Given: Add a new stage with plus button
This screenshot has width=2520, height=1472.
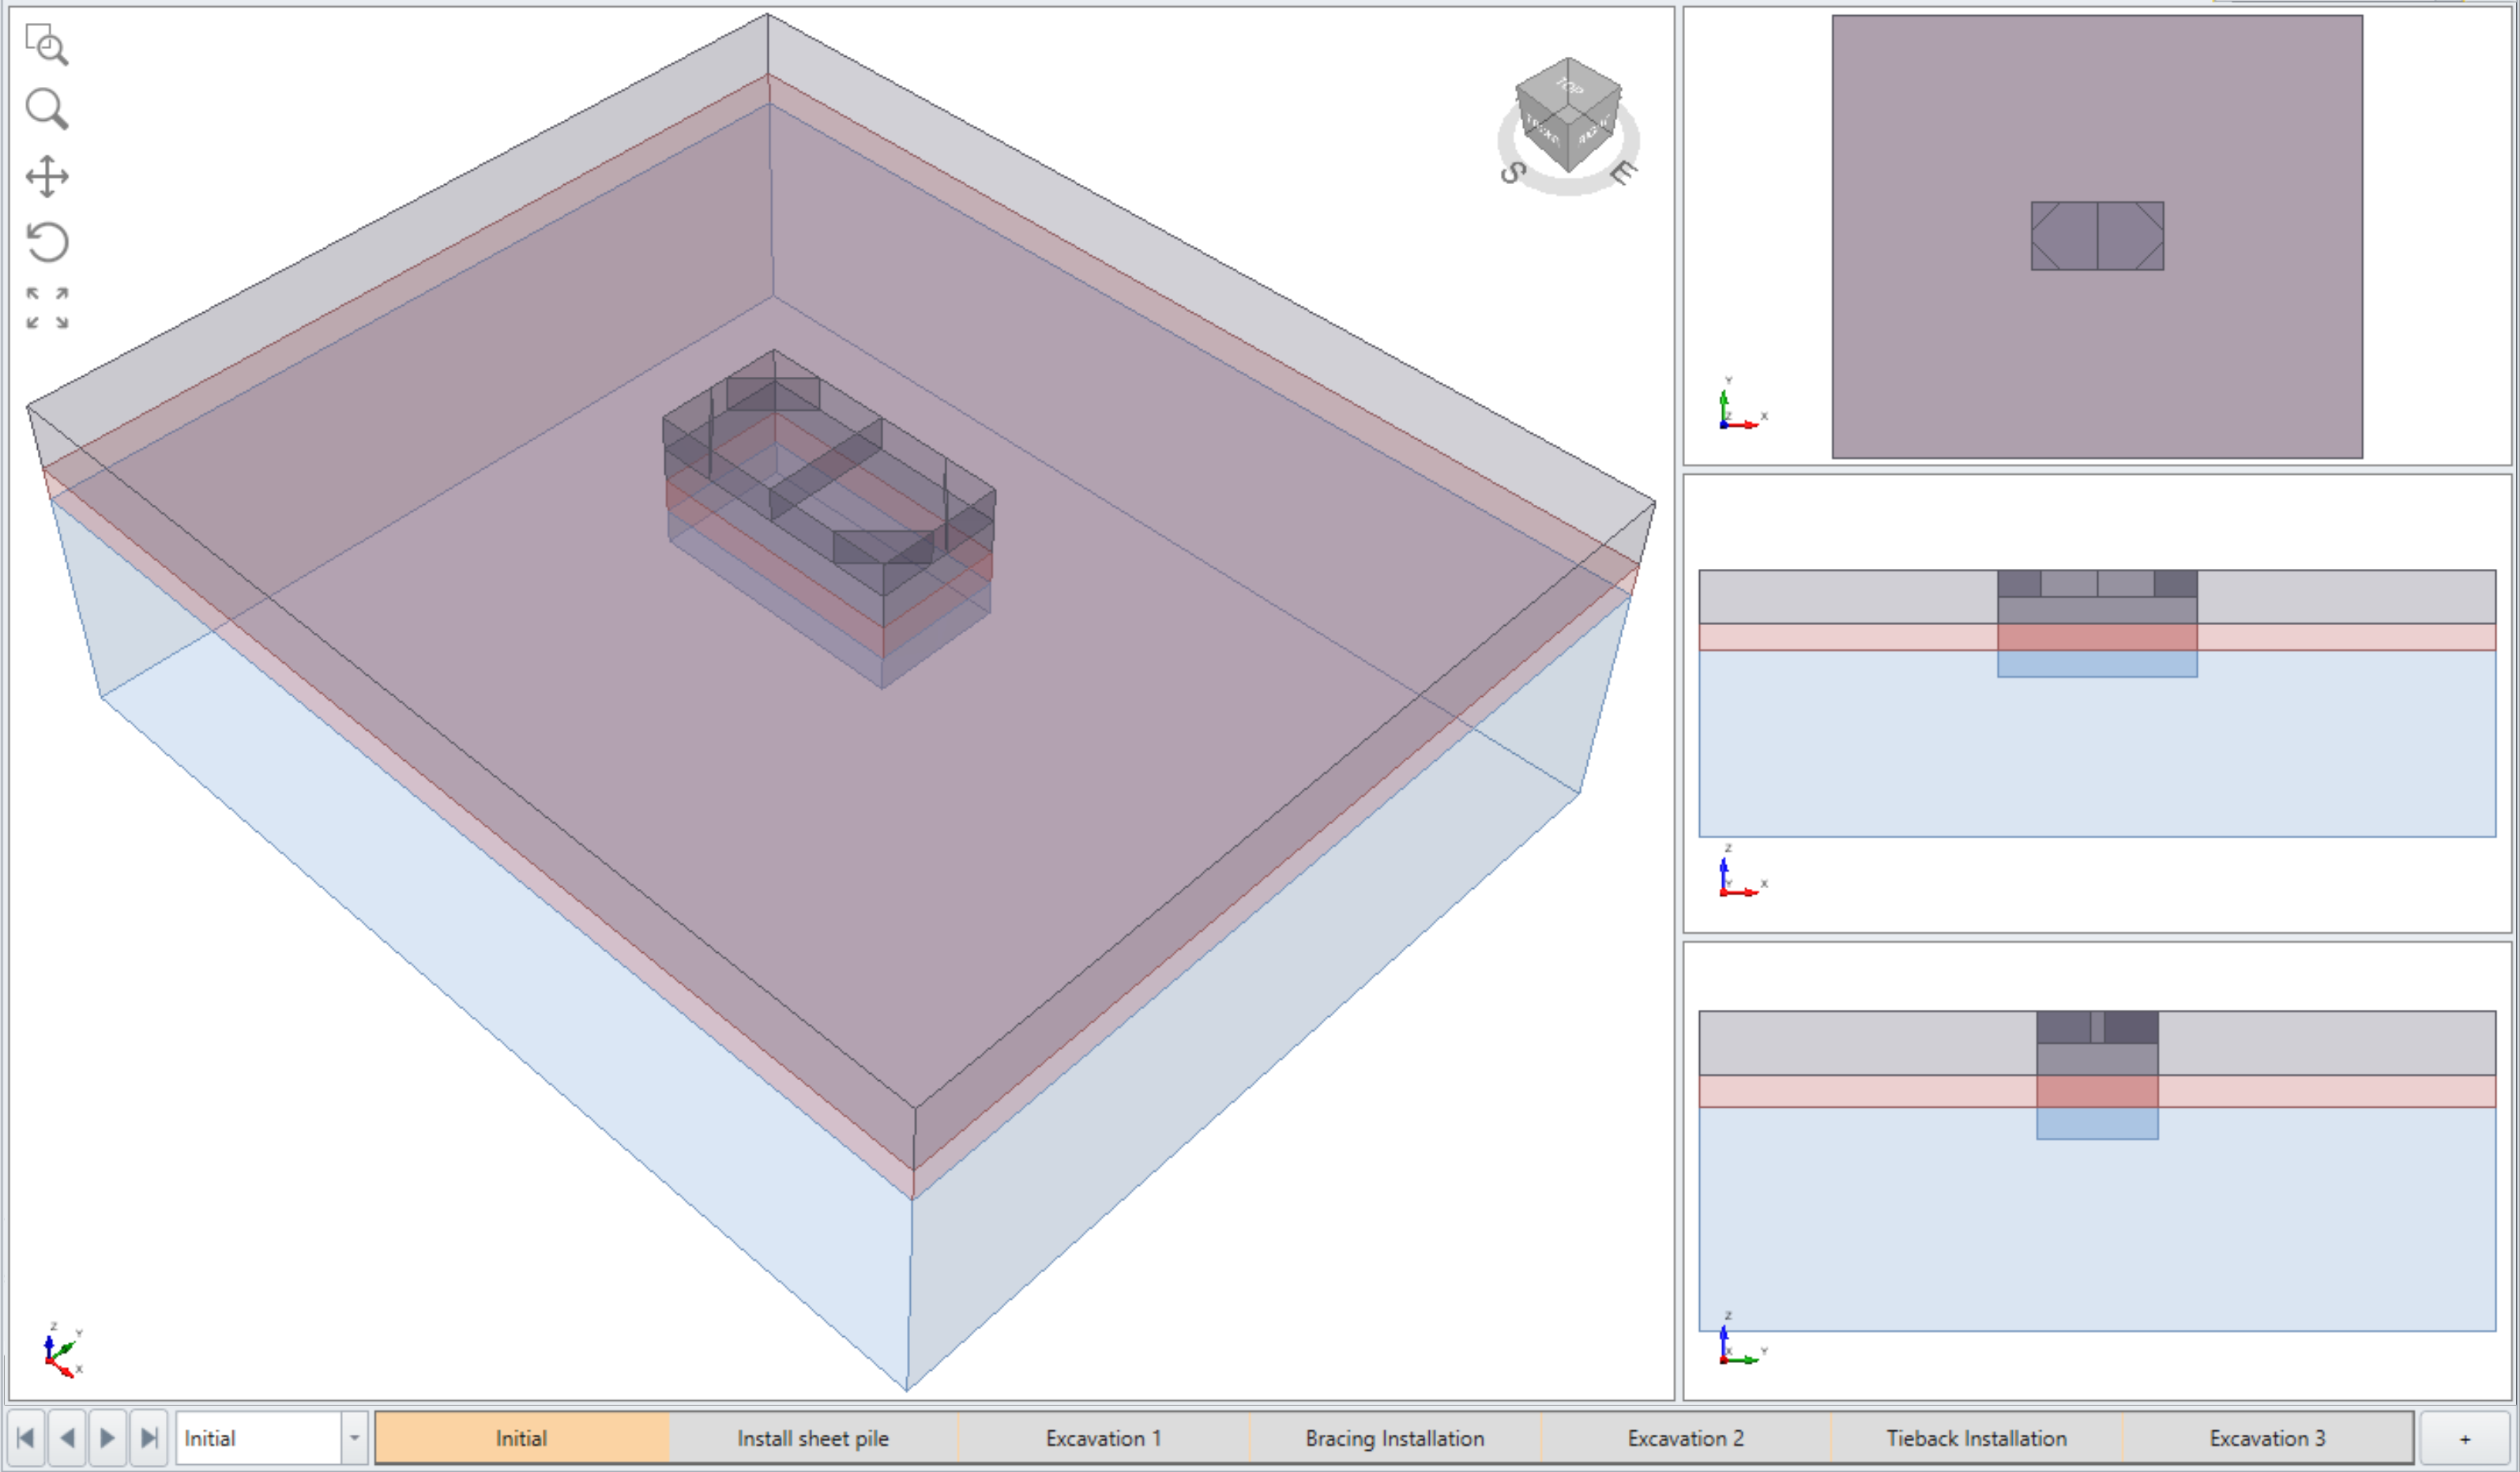Looking at the screenshot, I should 2465,1438.
